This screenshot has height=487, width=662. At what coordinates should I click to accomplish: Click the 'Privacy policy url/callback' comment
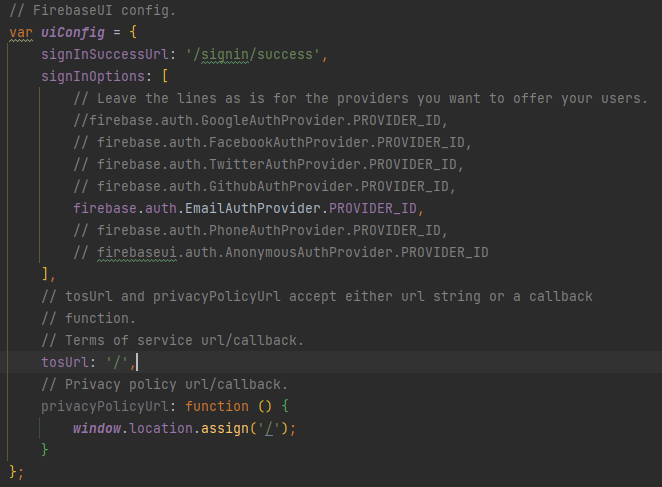pyautogui.click(x=164, y=384)
